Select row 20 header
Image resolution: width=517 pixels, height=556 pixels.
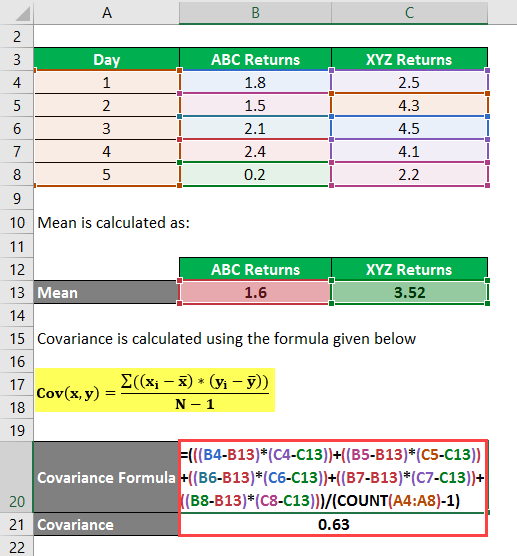point(17,477)
